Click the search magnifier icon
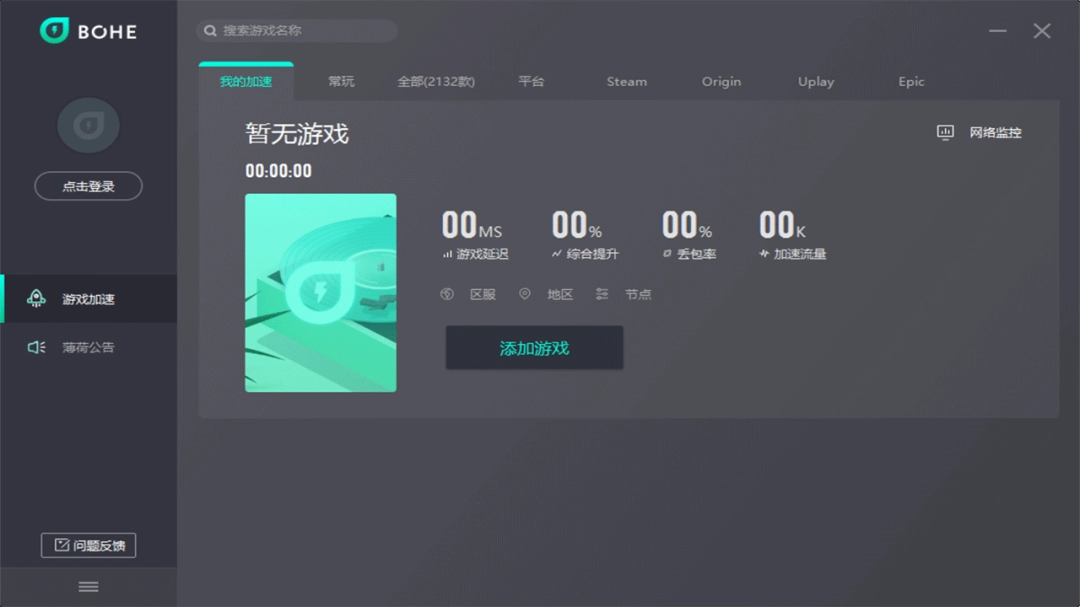Screen dimensions: 1080x607 pos(210,31)
